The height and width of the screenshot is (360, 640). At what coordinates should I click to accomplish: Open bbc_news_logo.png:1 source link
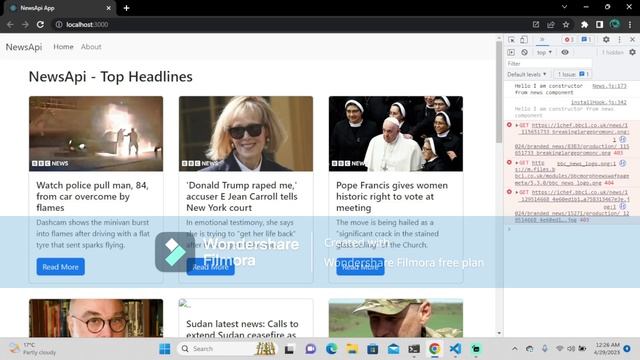pos(587,163)
